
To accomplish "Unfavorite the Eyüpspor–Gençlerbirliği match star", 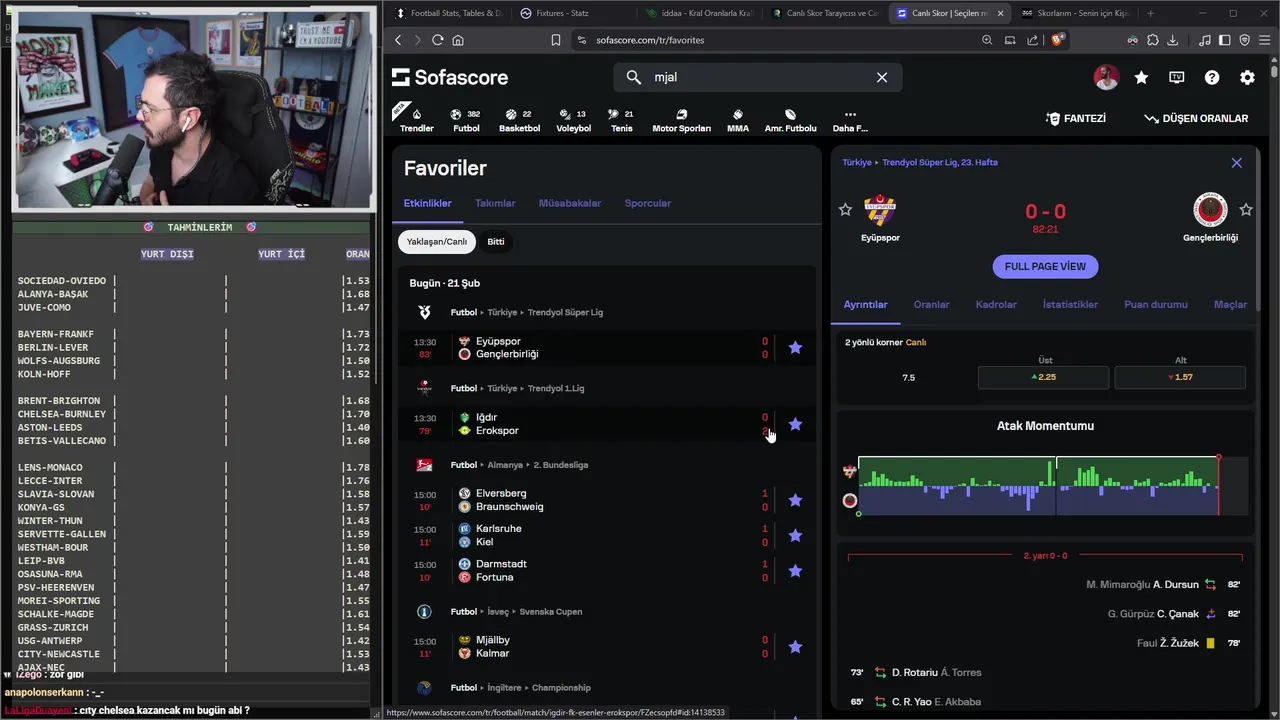I will 795,348.
